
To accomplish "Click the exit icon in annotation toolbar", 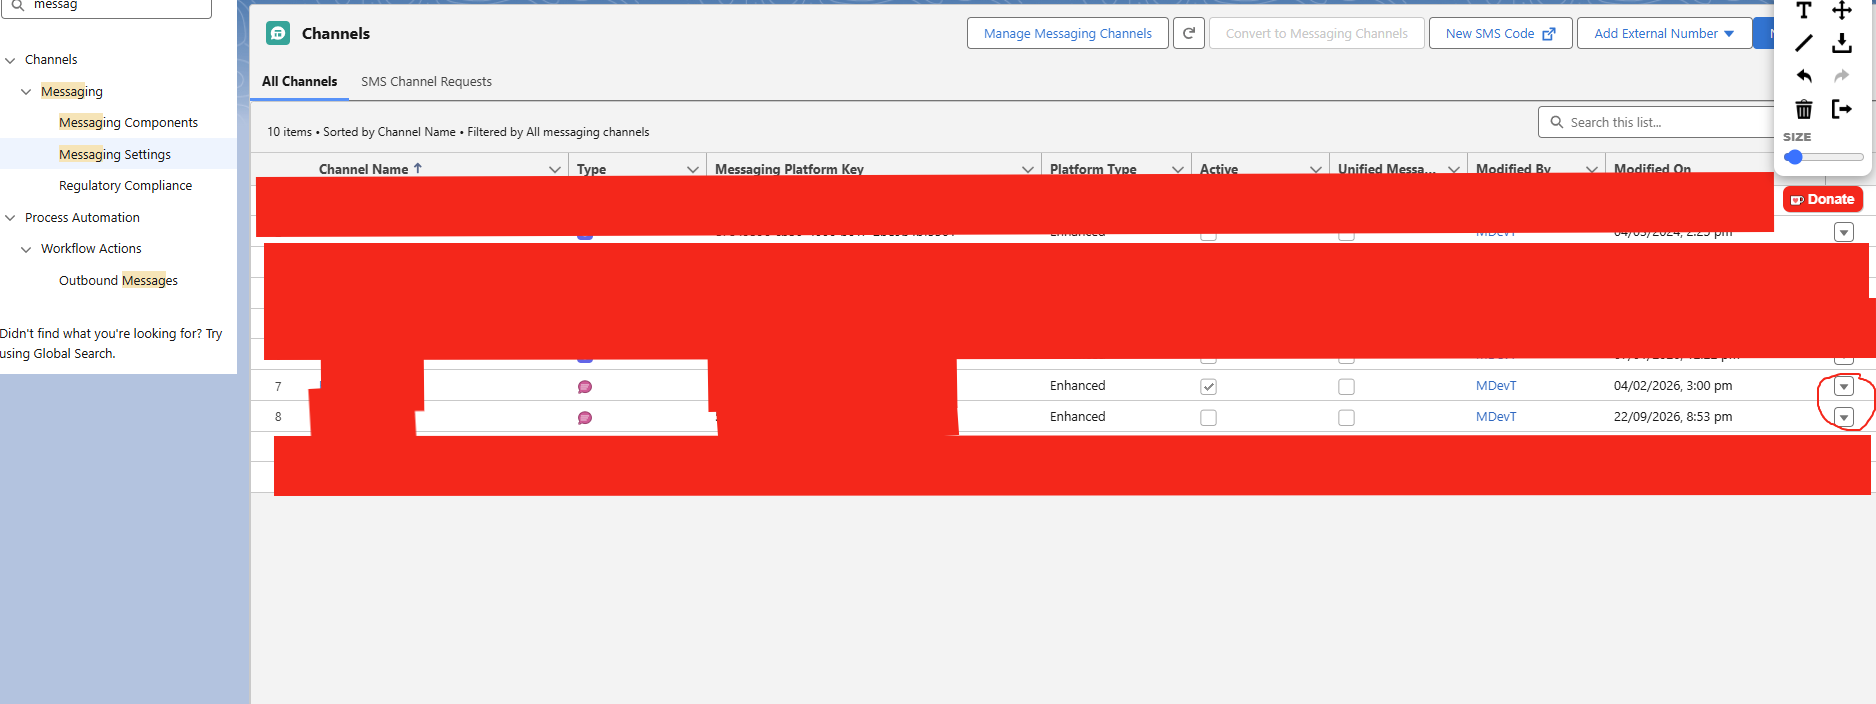I will click(x=1842, y=109).
